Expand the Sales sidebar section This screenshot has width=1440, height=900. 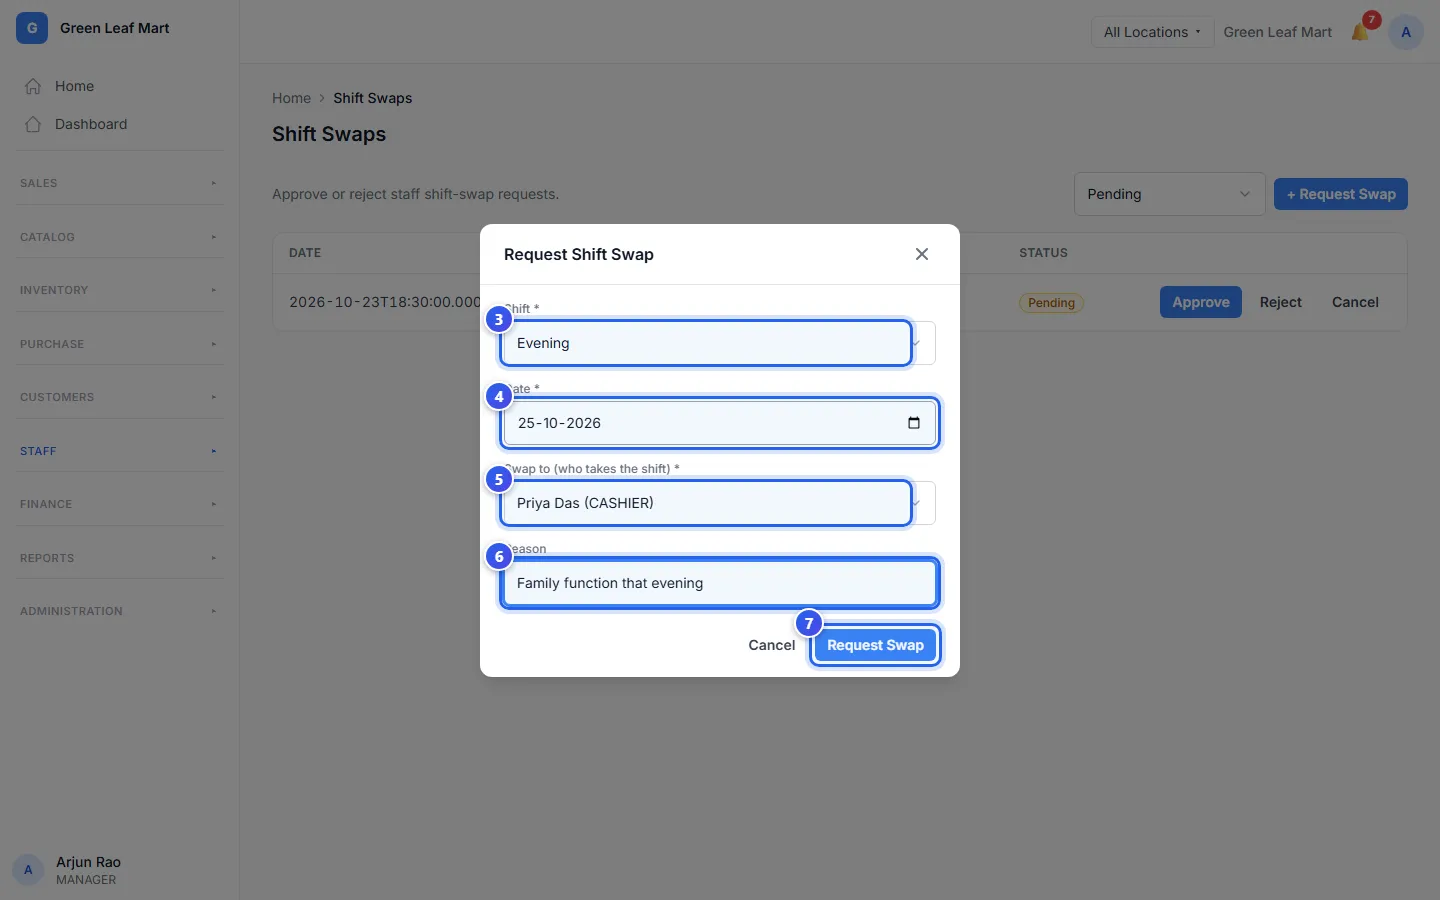click(x=120, y=183)
